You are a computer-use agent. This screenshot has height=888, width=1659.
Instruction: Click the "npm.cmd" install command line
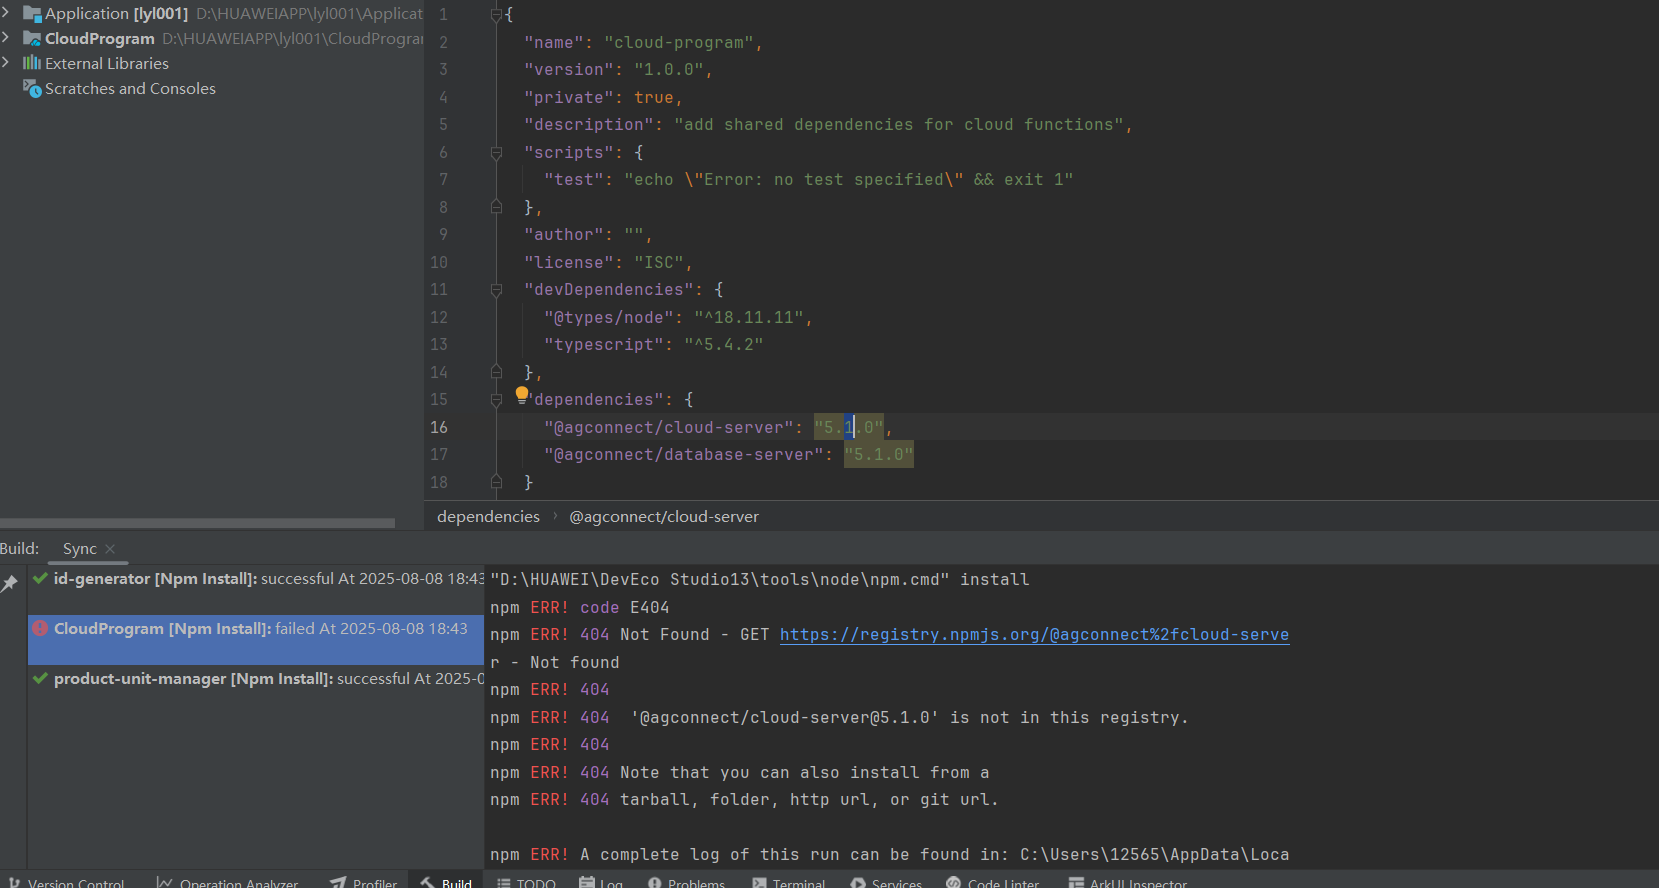pyautogui.click(x=760, y=580)
